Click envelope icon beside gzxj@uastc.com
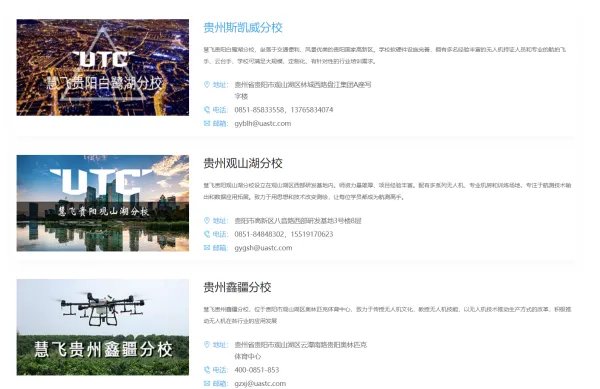The height and width of the screenshot is (389, 600). click(x=207, y=383)
